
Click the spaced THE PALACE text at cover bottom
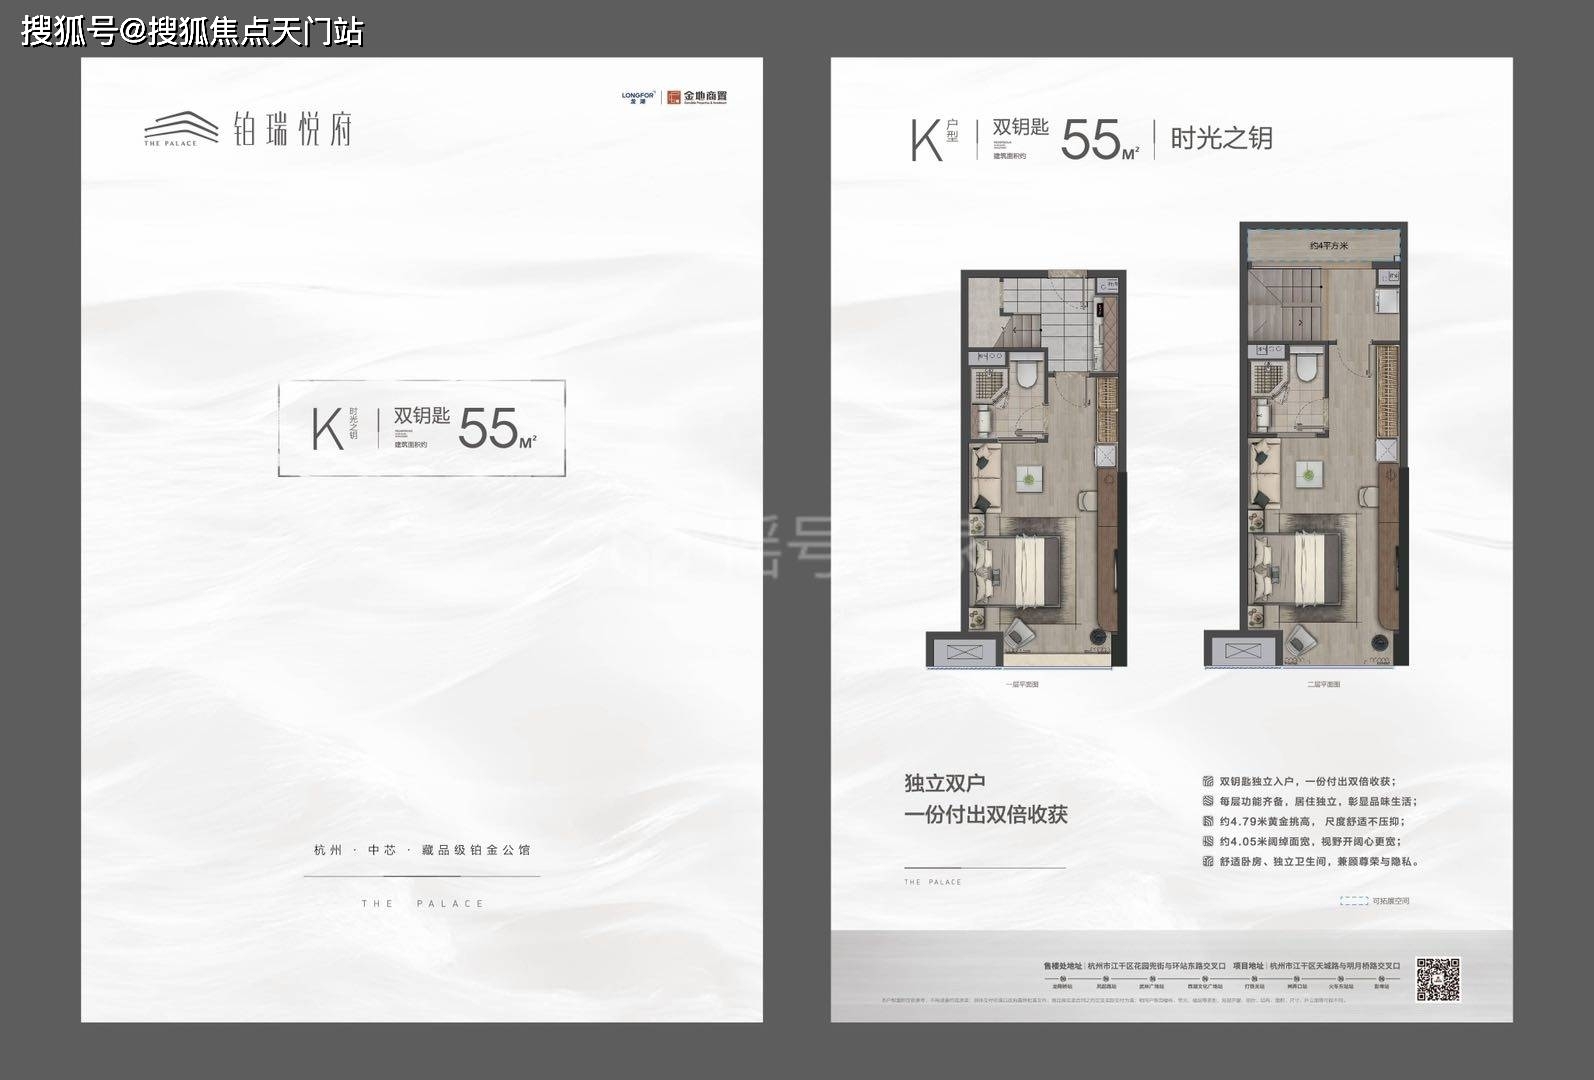[x=422, y=904]
